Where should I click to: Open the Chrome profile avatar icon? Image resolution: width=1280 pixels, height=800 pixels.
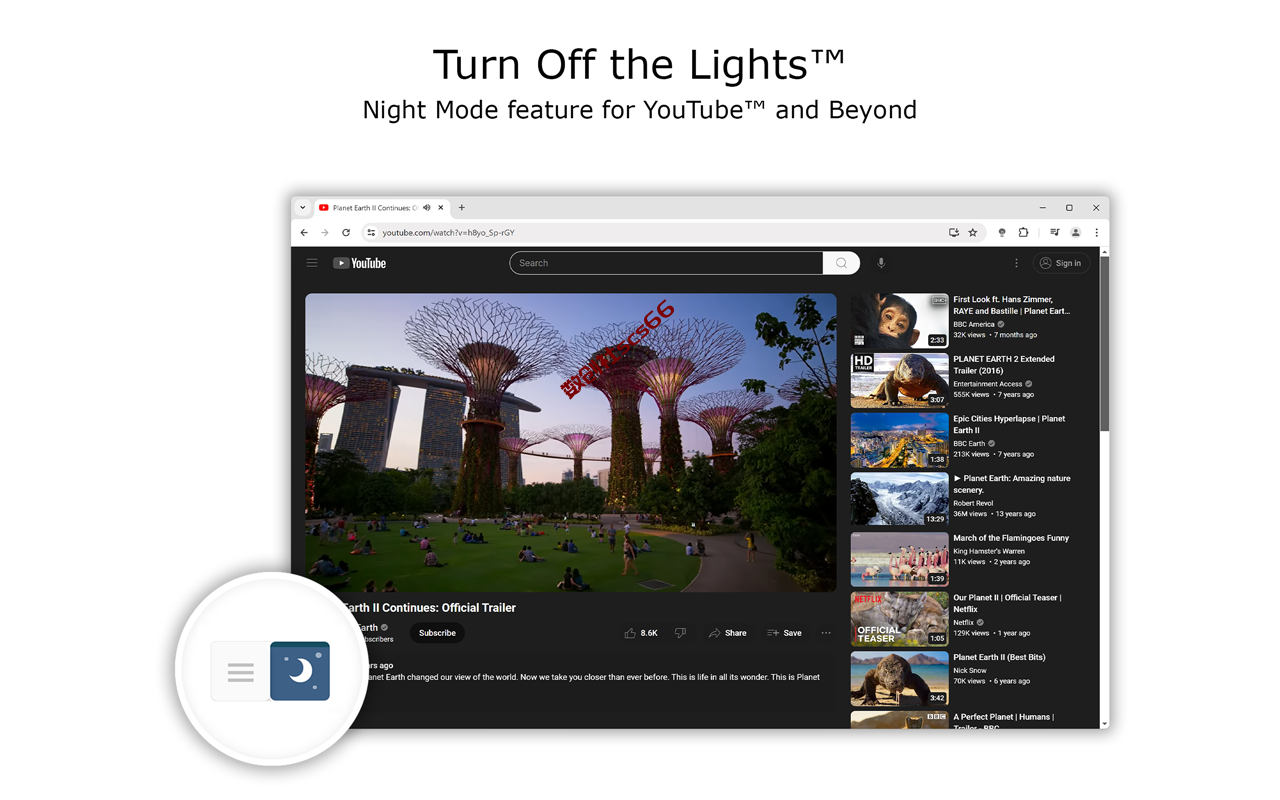[1076, 233]
